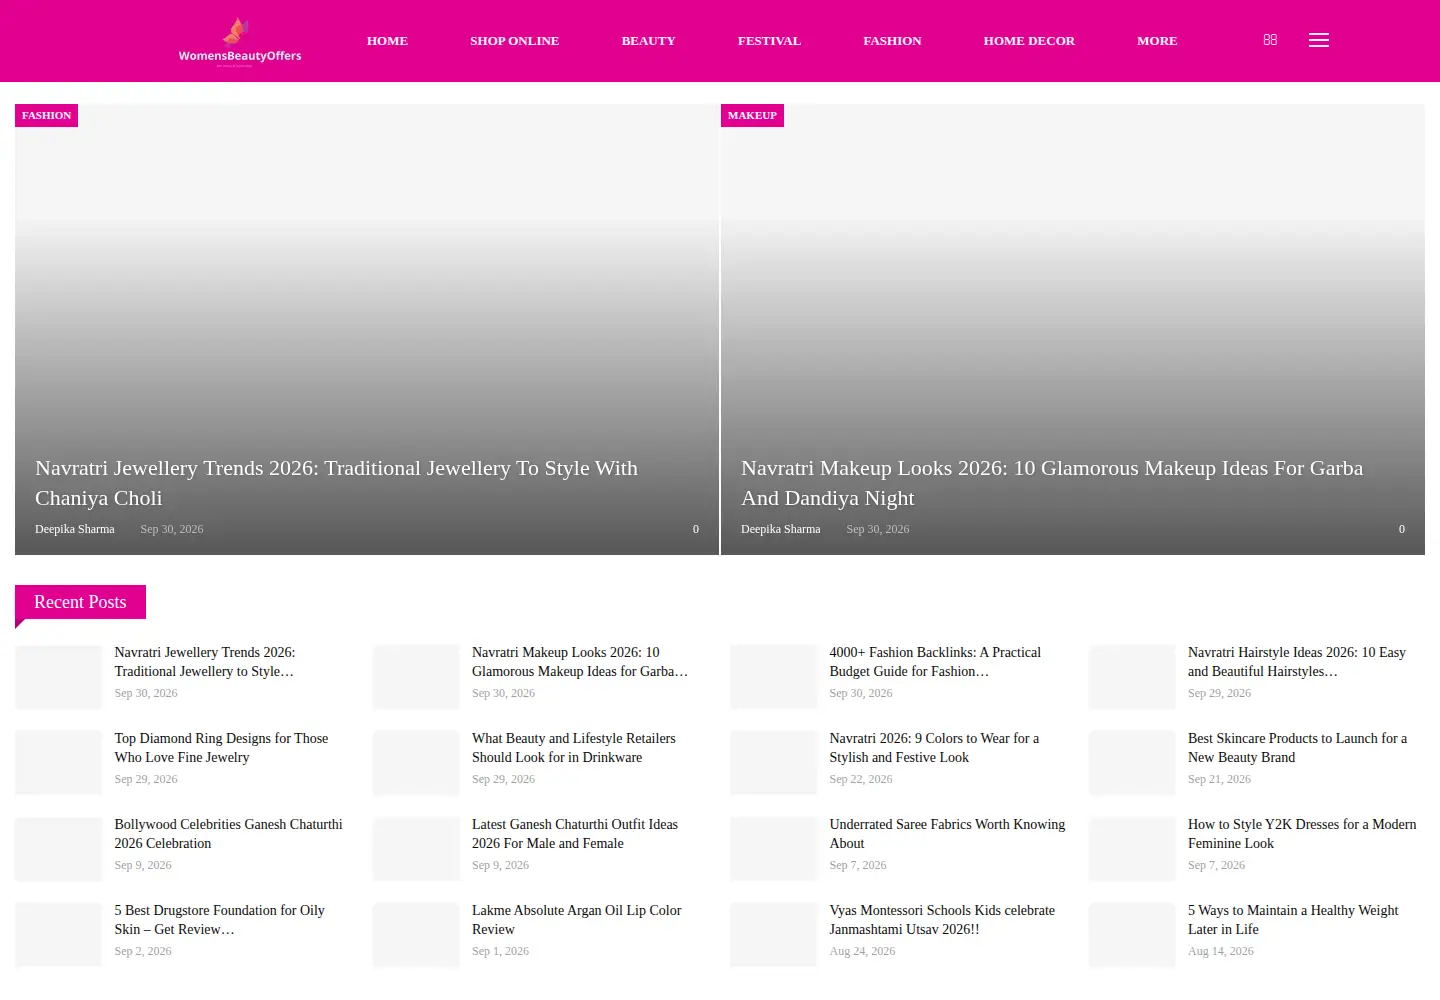This screenshot has width=1440, height=1000.
Task: Open the FESTIVAL menu item
Action: (x=769, y=41)
